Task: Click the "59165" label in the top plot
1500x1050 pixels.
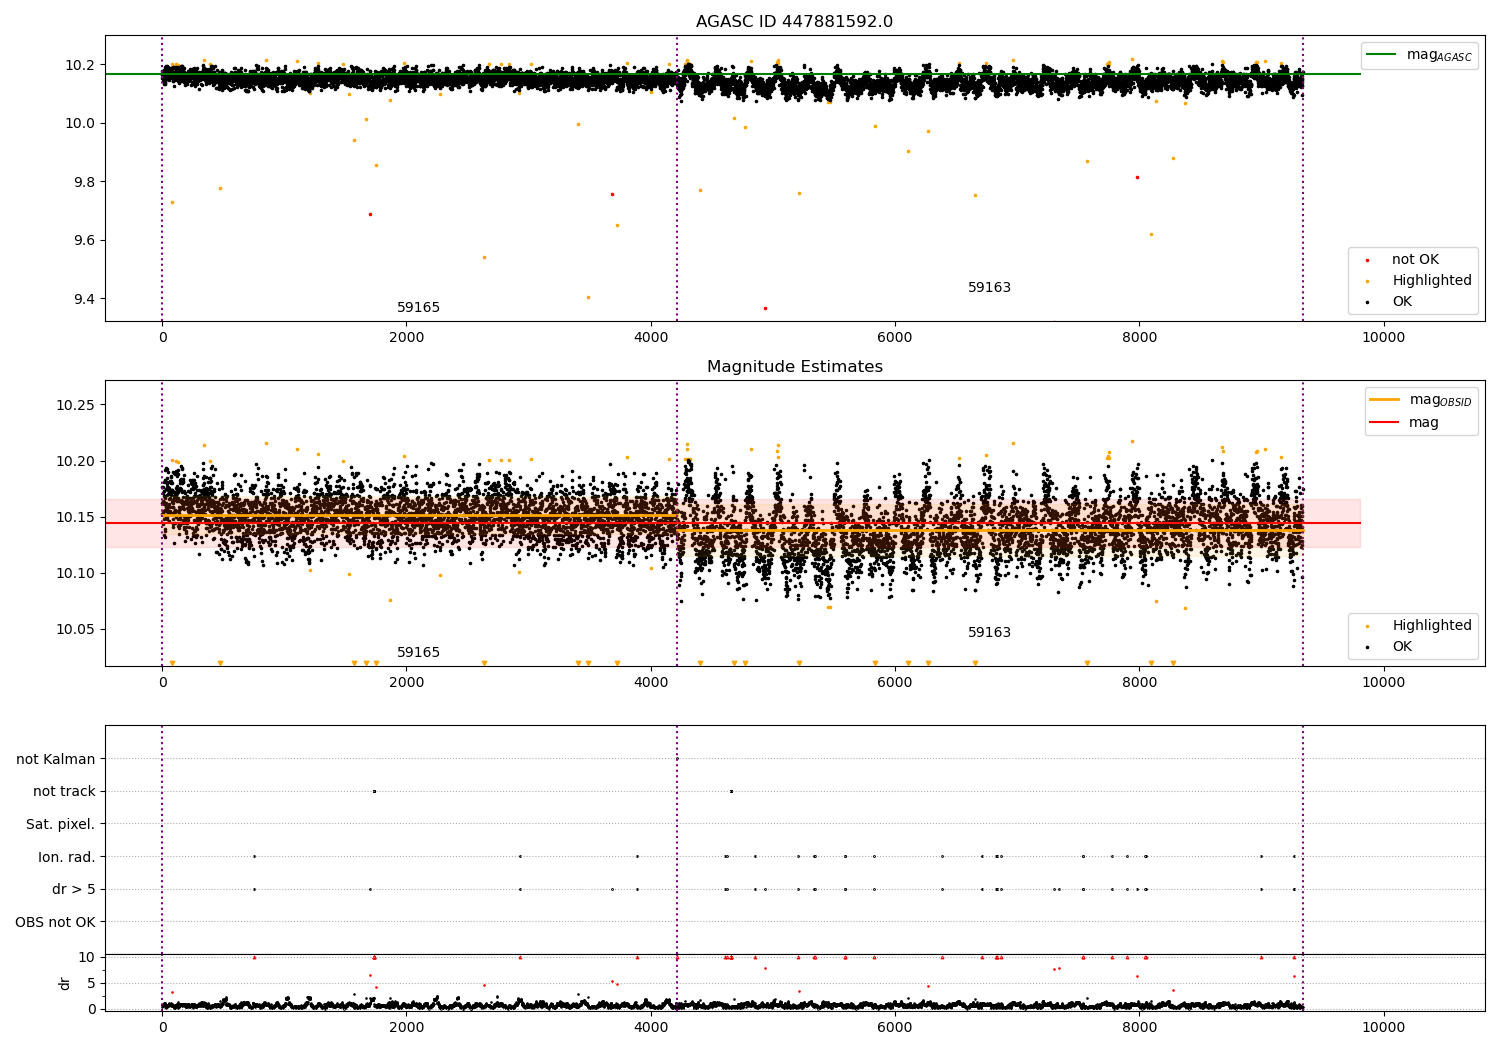Action: point(418,308)
